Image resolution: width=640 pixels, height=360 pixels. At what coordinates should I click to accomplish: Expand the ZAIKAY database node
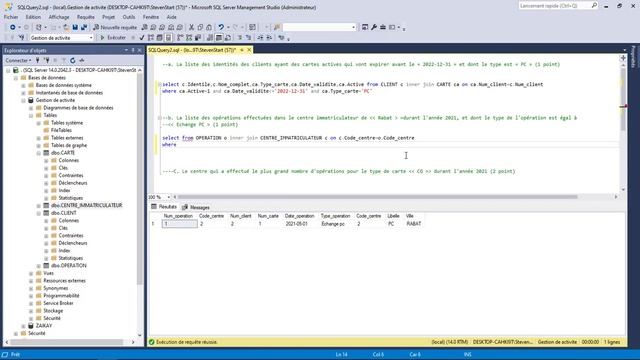pos(23,326)
